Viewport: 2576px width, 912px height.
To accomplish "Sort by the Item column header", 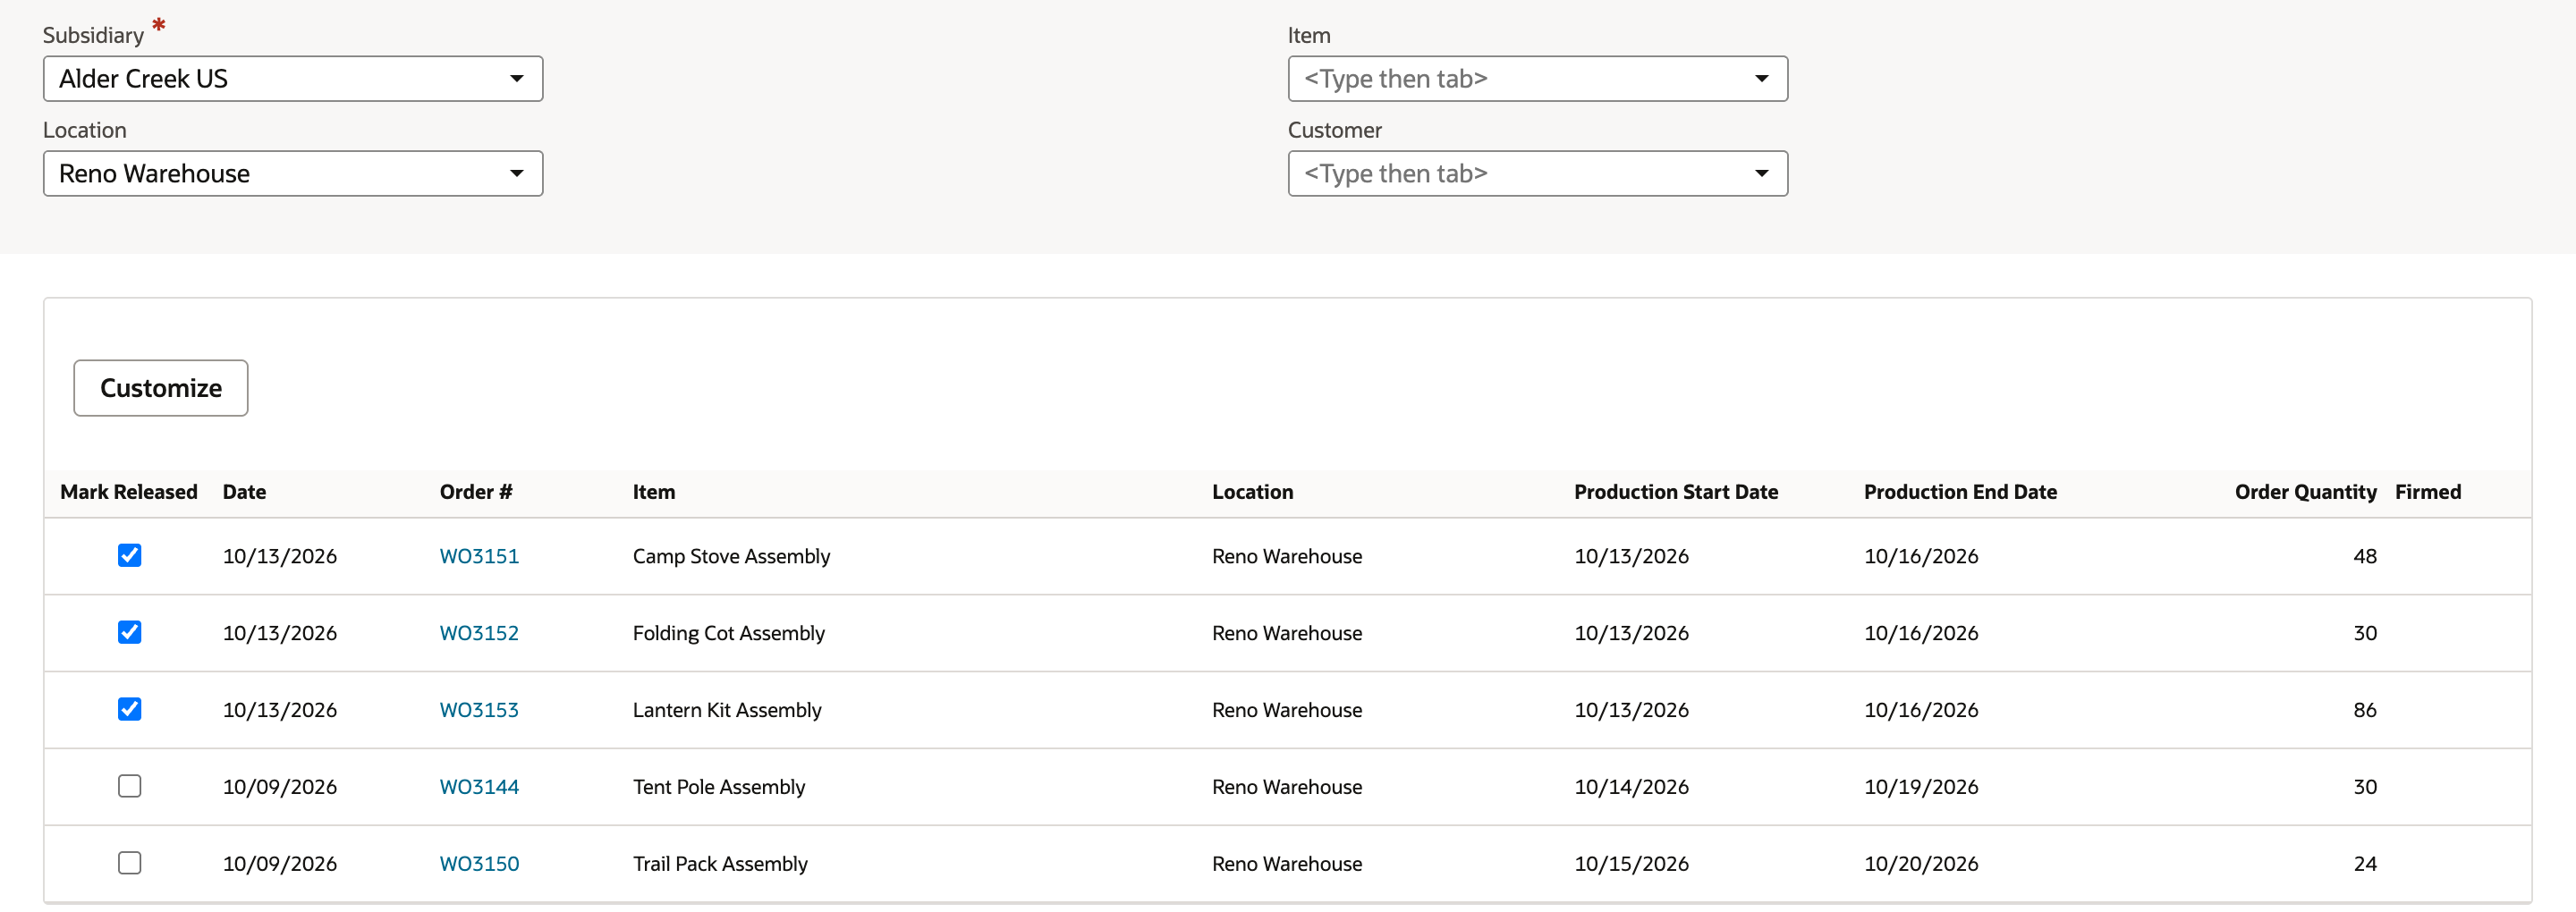I will point(654,492).
